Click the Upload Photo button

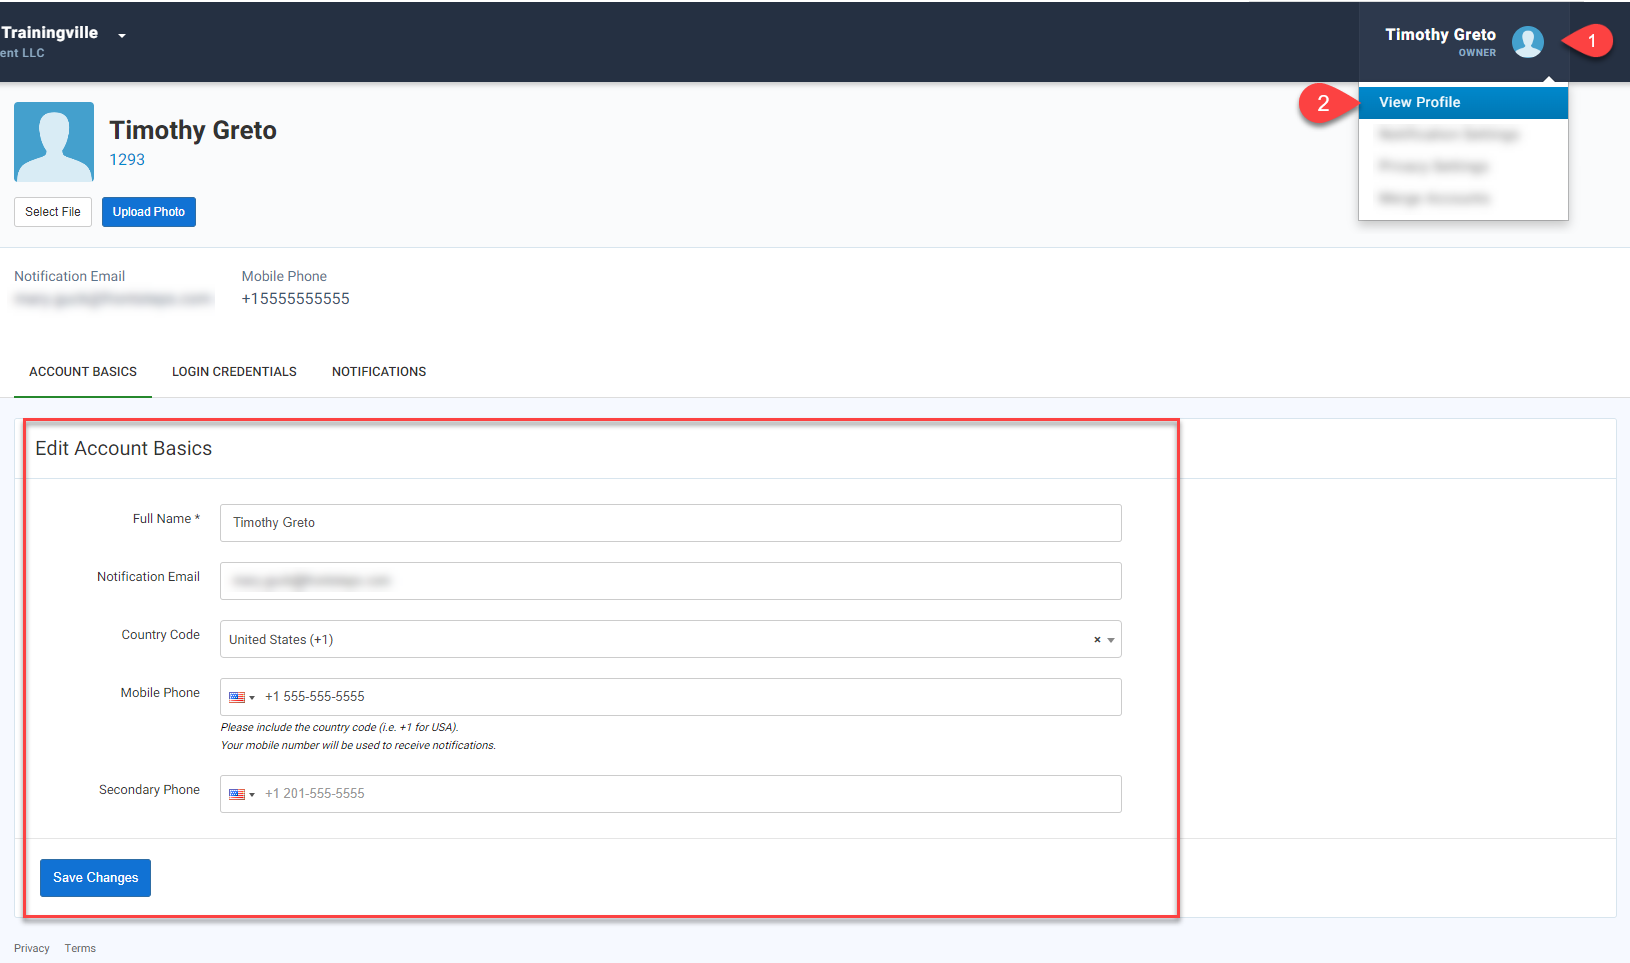pos(149,212)
